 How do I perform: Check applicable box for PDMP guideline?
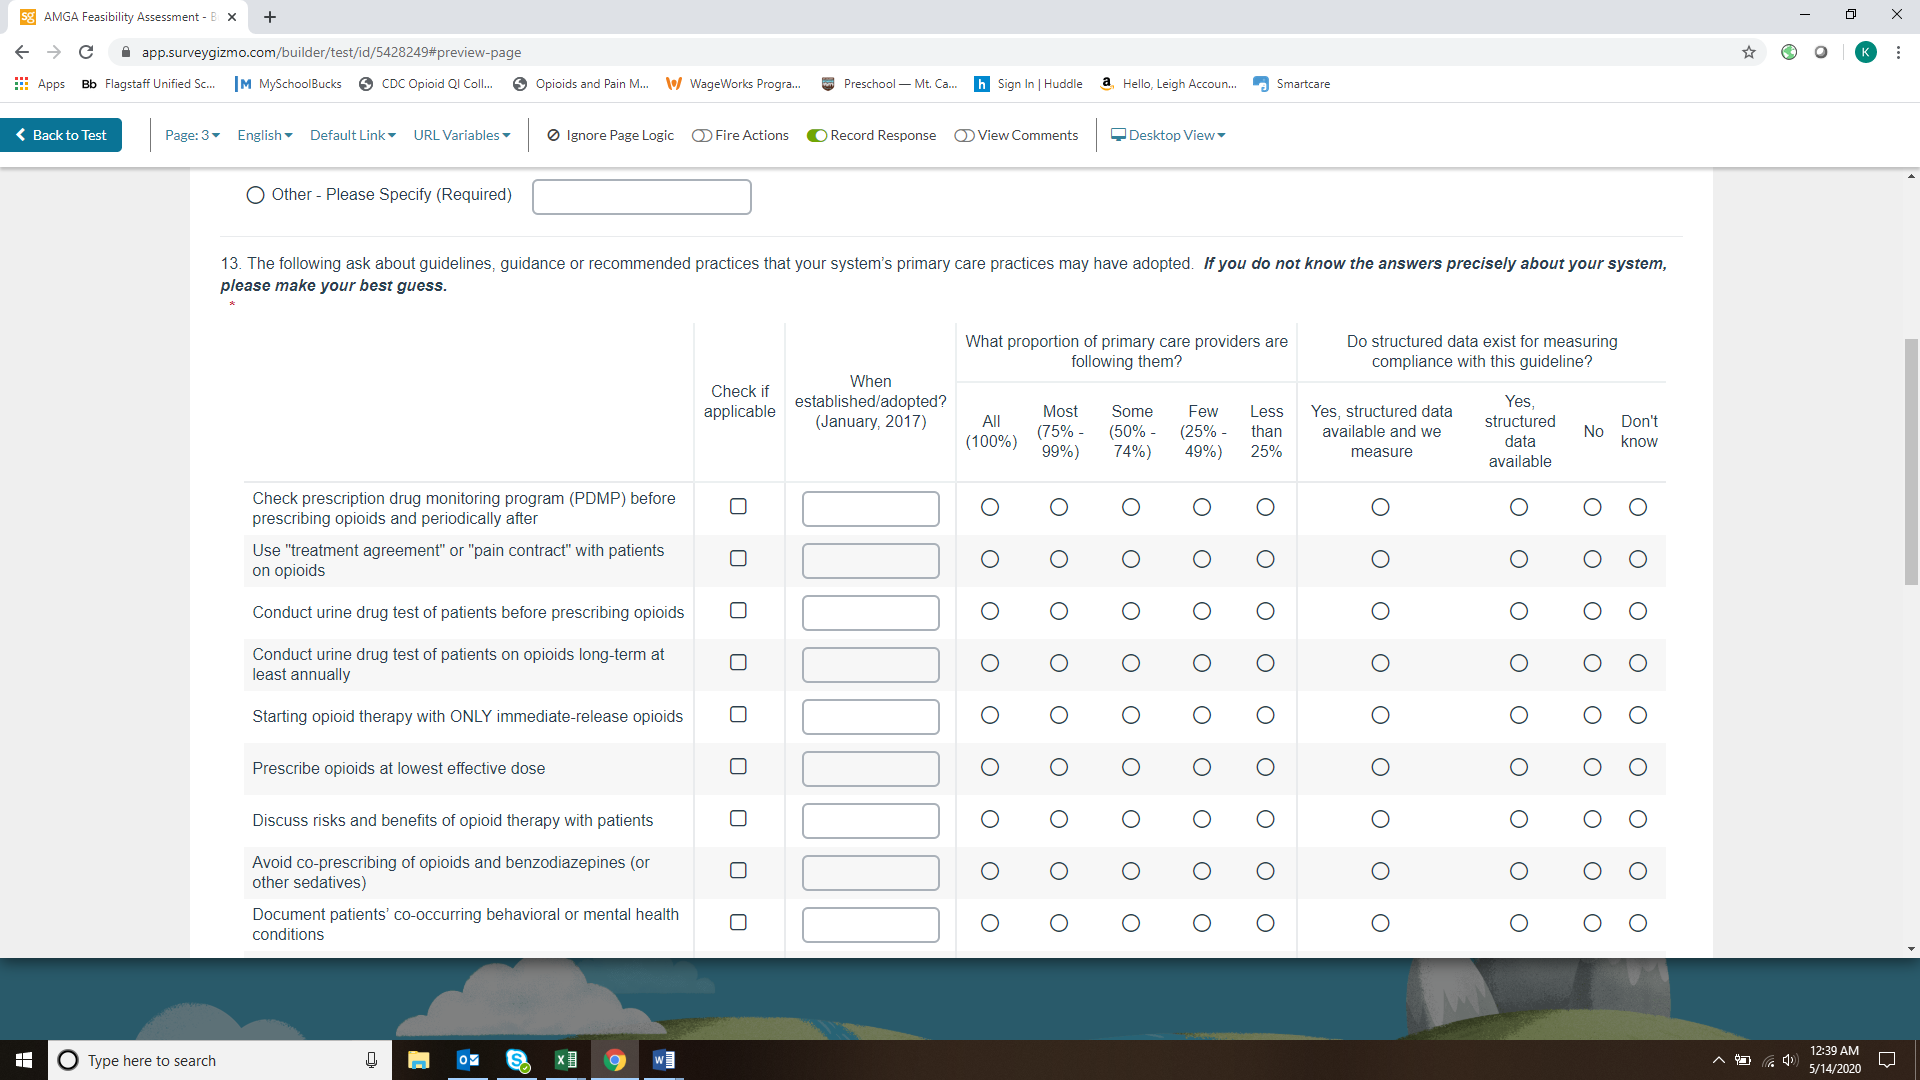(738, 507)
